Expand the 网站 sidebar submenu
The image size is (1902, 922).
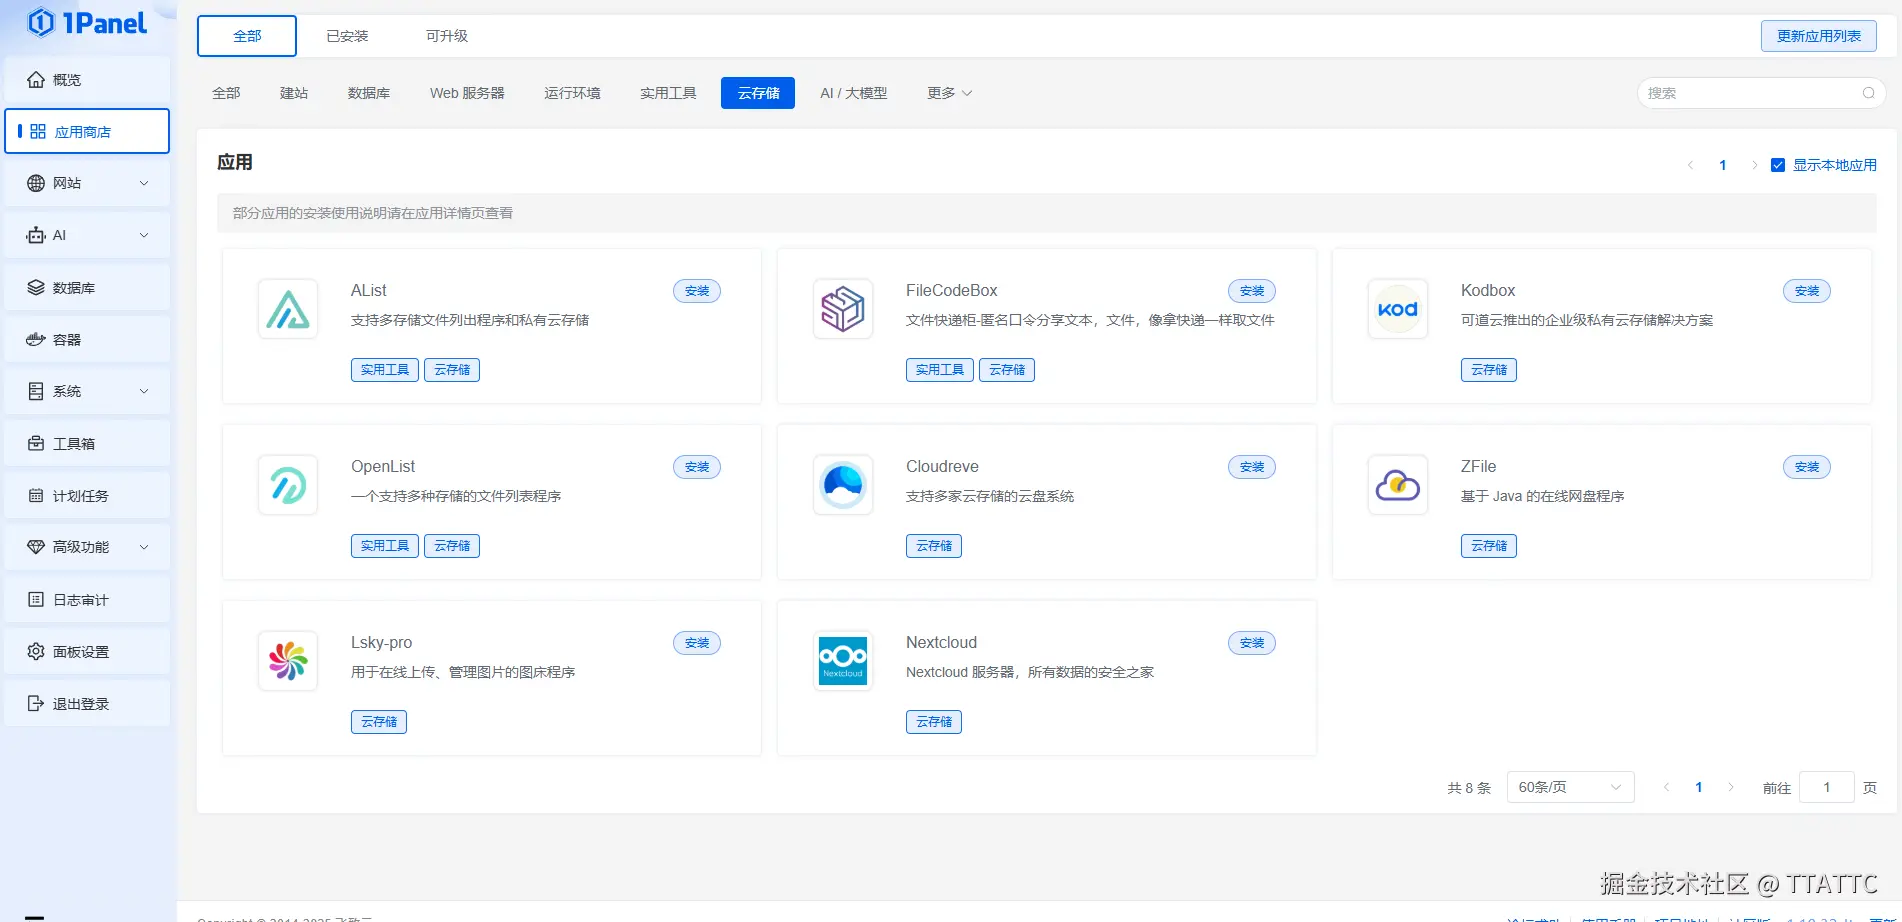[x=144, y=183]
